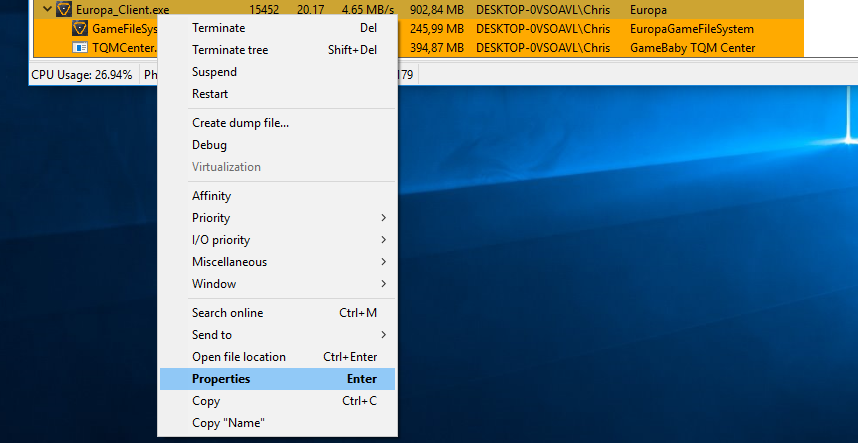Image resolution: width=858 pixels, height=443 pixels.
Task: Click memory value 245,99 MB
Action: click(437, 28)
